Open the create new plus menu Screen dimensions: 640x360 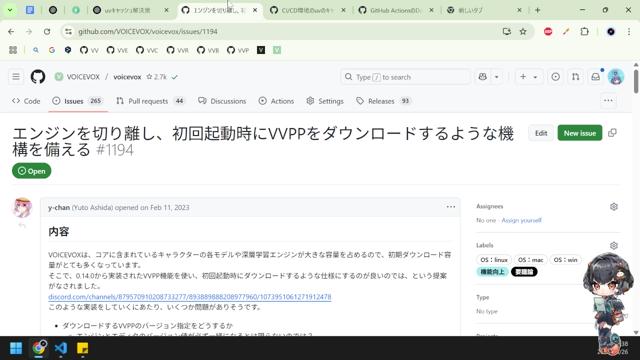coord(529,77)
